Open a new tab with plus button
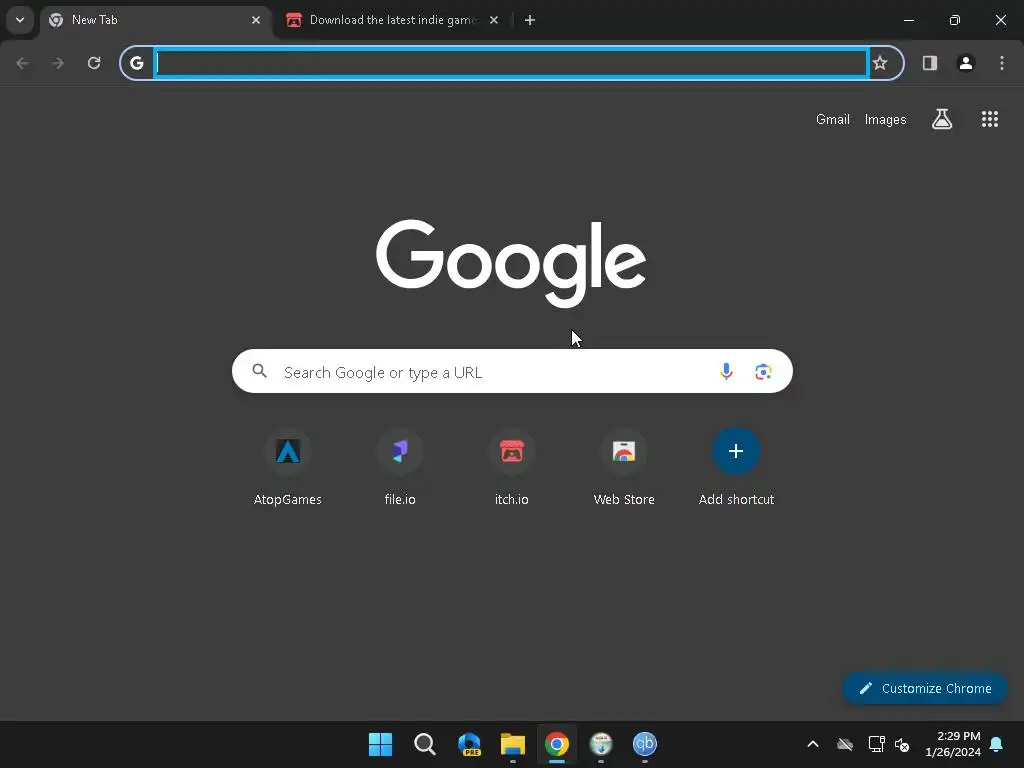The image size is (1024, 768). coord(530,20)
